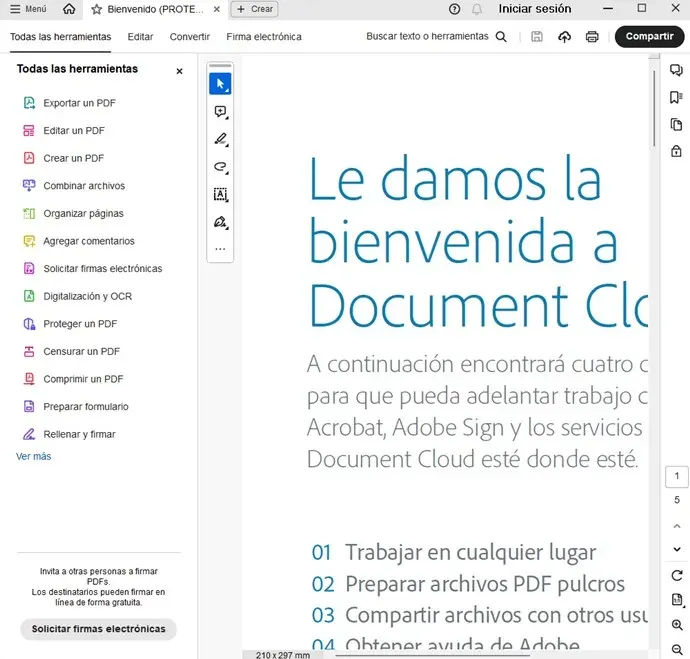Click Iniciar sesión

pos(535,9)
